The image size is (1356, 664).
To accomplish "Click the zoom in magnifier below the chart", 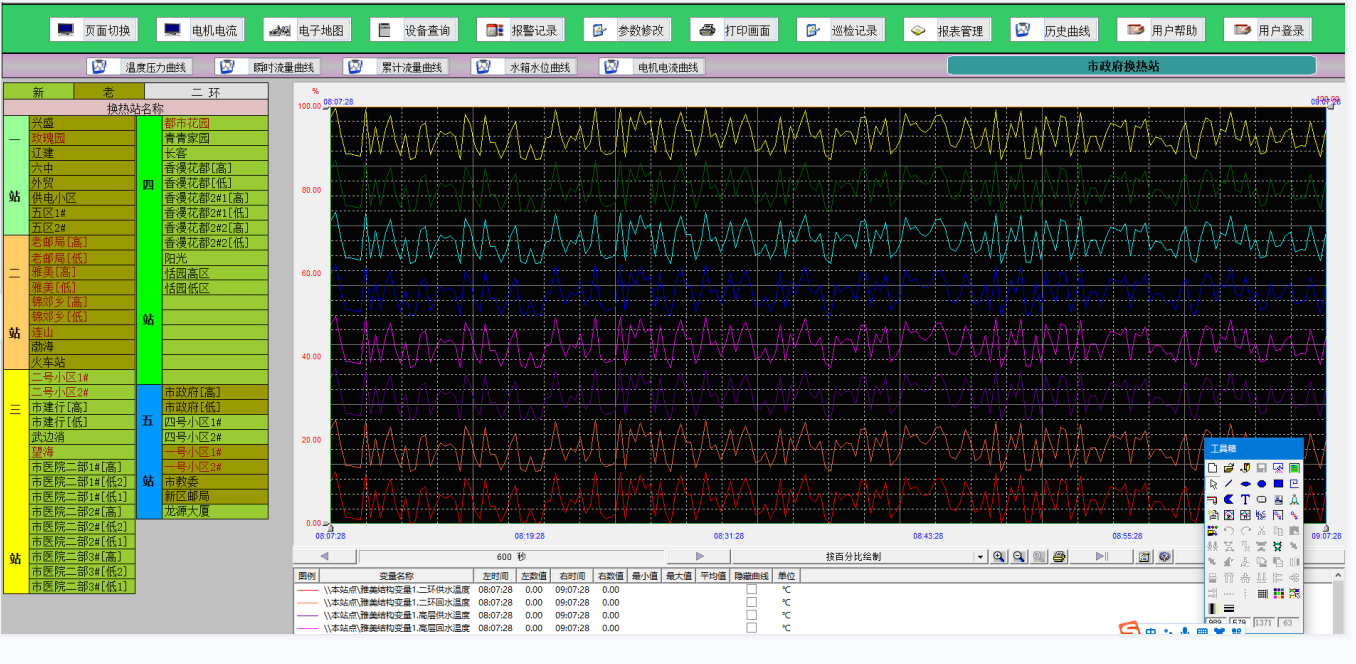I will [998, 557].
